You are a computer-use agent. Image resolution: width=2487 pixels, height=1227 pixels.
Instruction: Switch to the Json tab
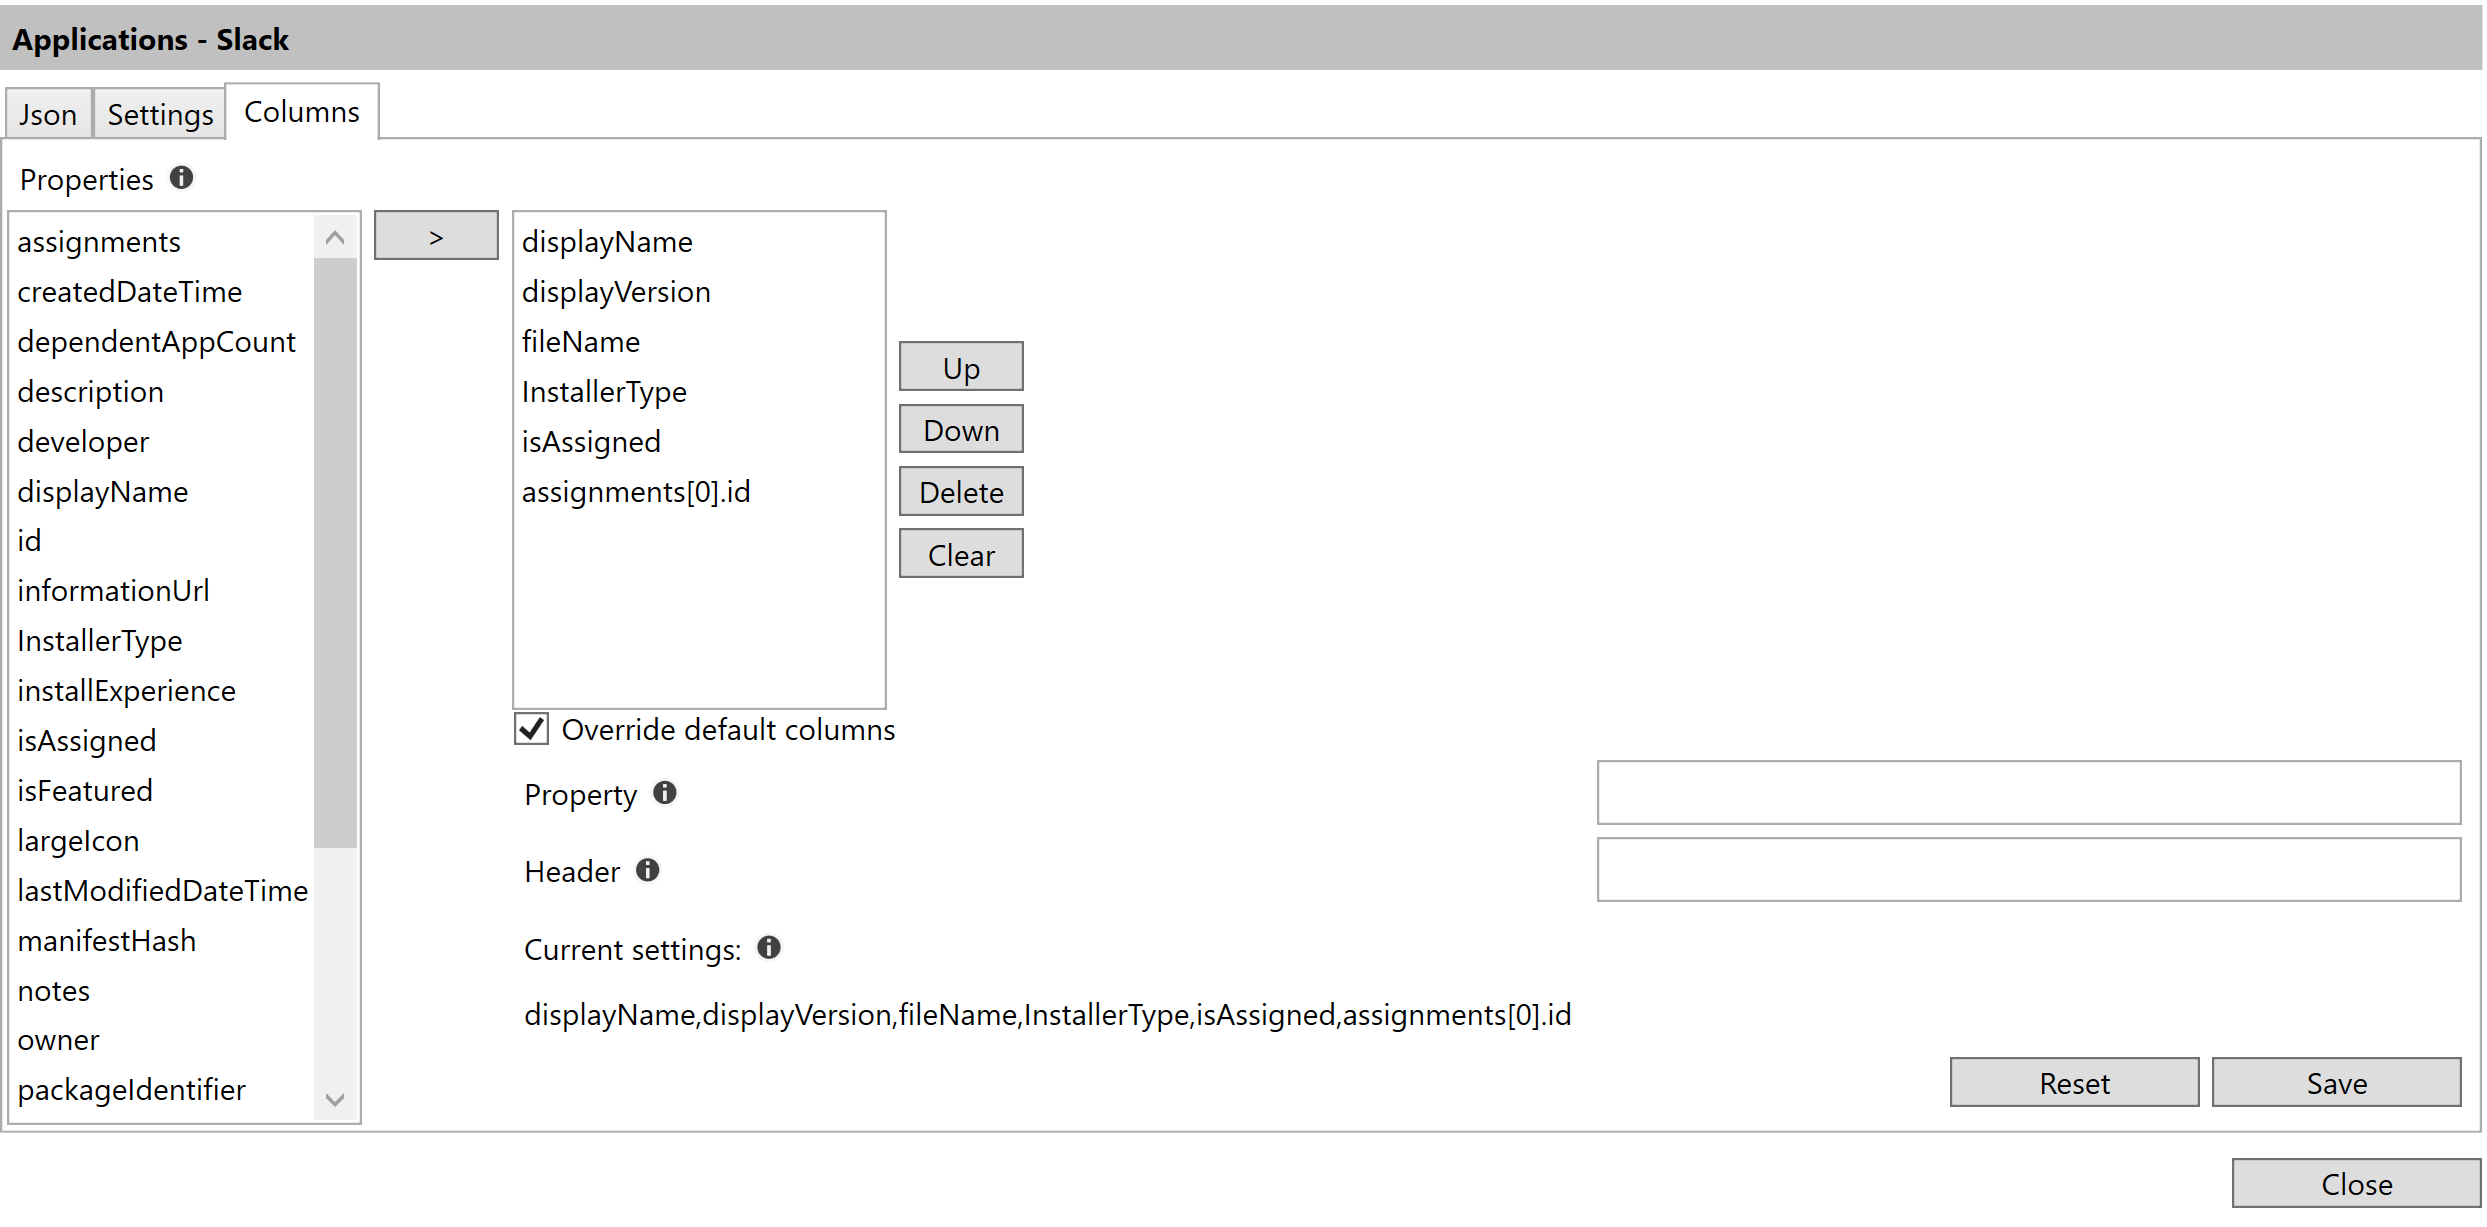(48, 113)
